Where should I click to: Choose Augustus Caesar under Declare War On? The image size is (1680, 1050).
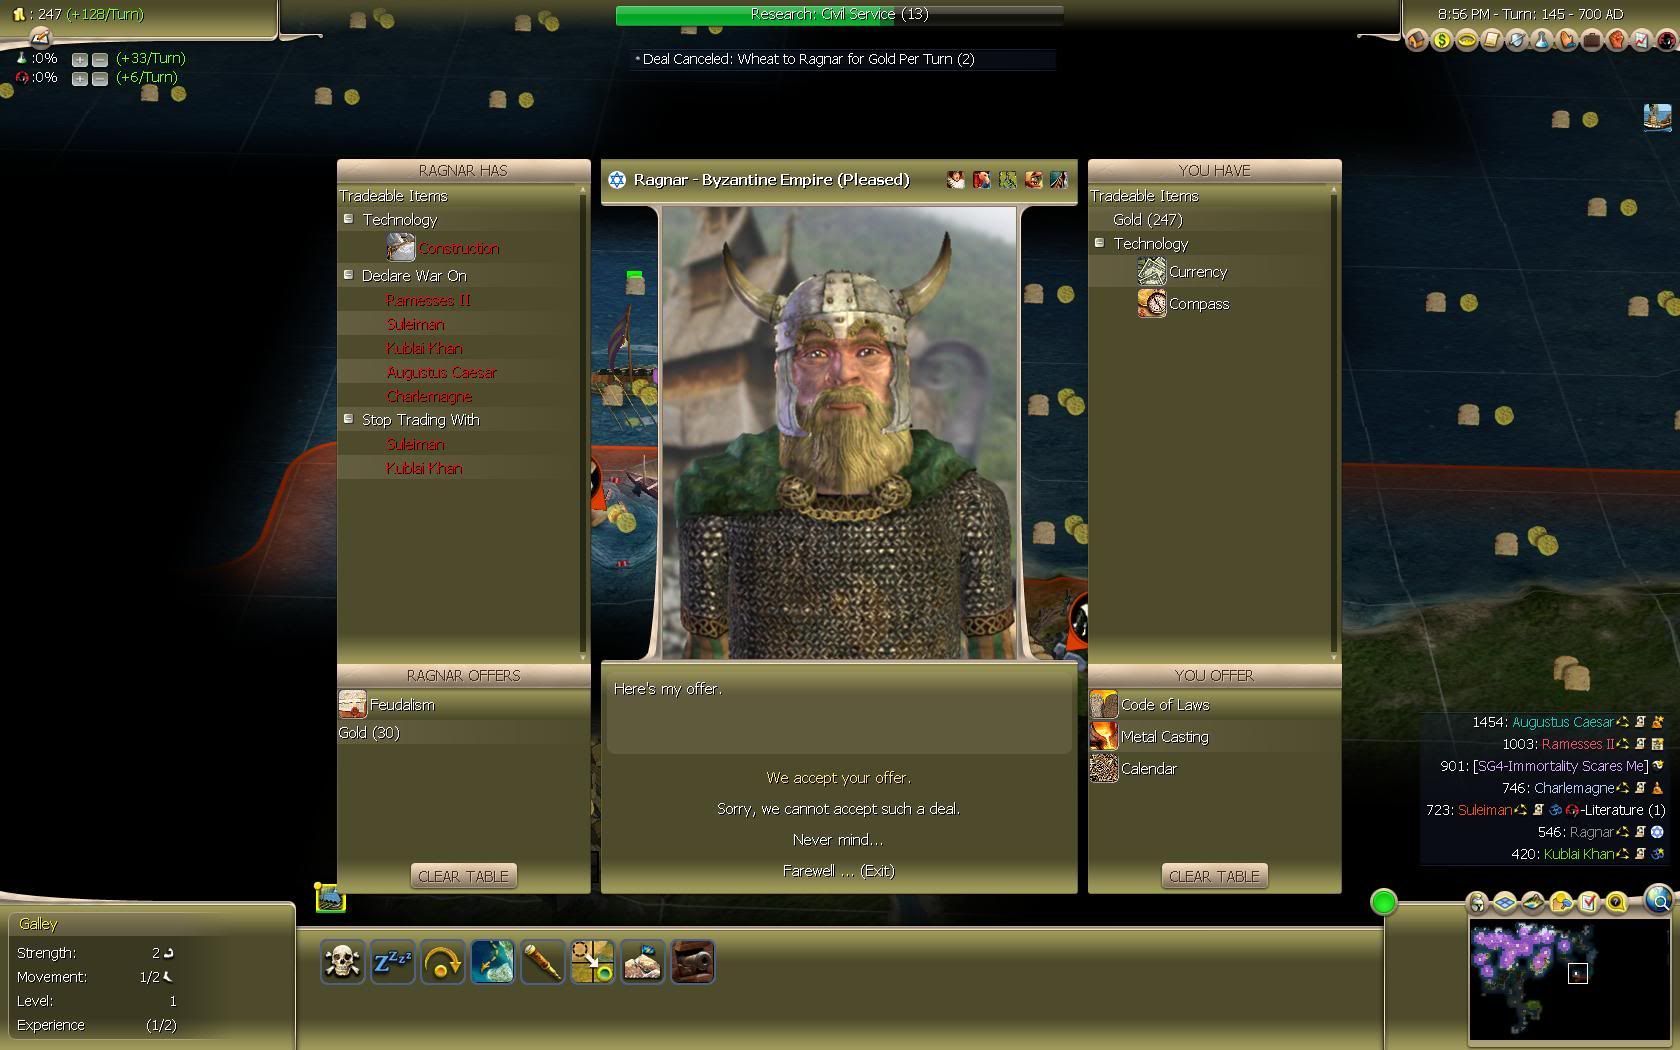[x=441, y=372]
